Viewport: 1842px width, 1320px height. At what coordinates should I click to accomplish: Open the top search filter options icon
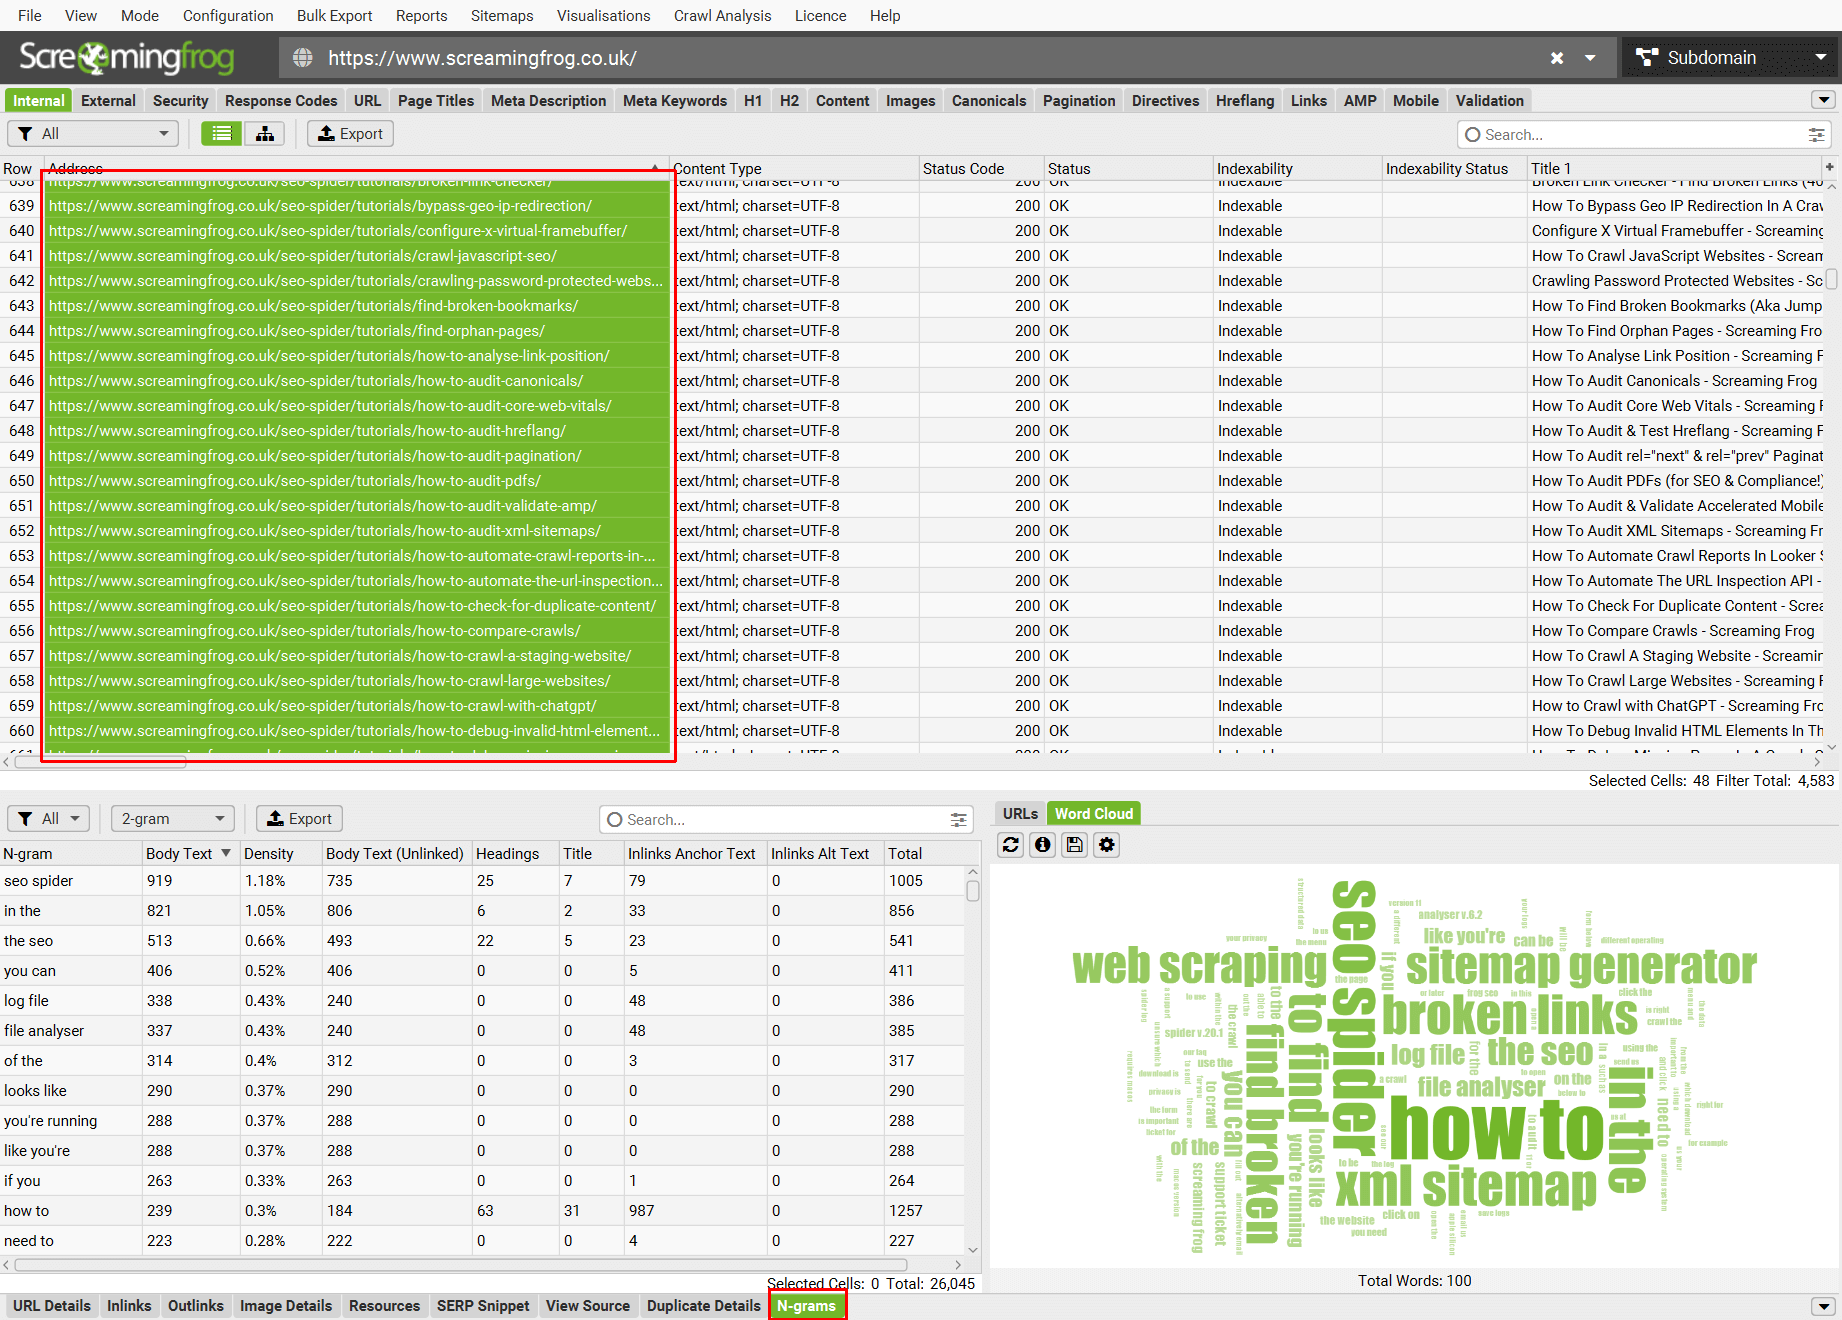point(1816,135)
